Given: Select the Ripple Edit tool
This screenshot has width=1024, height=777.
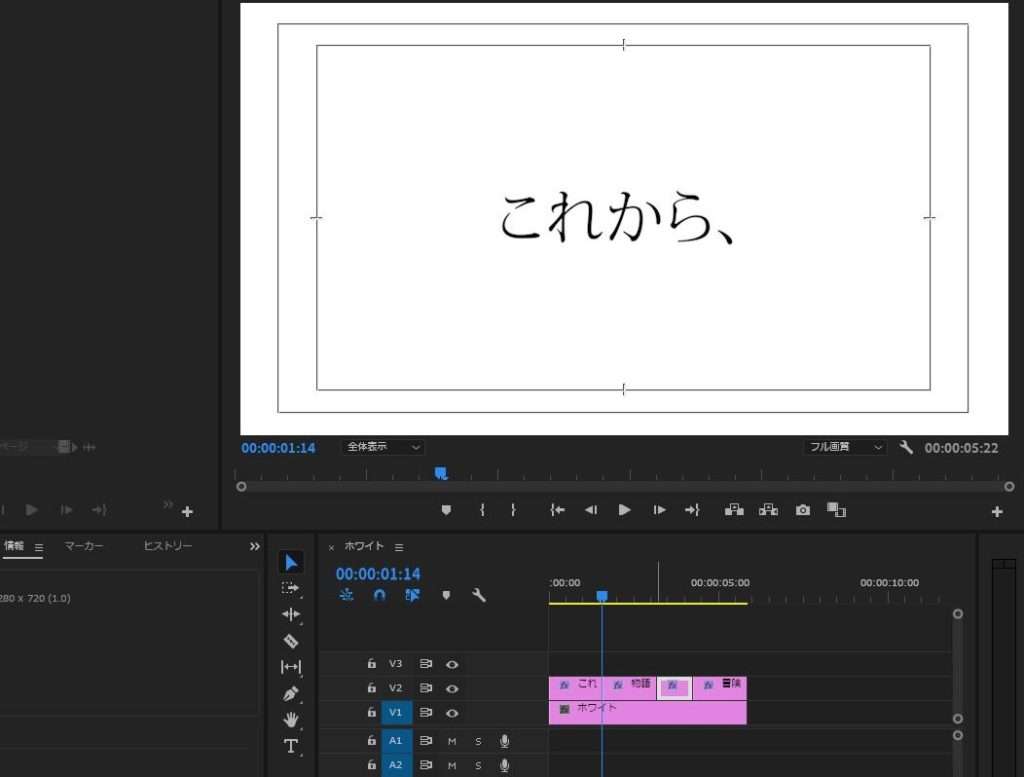Looking at the screenshot, I should point(291,614).
